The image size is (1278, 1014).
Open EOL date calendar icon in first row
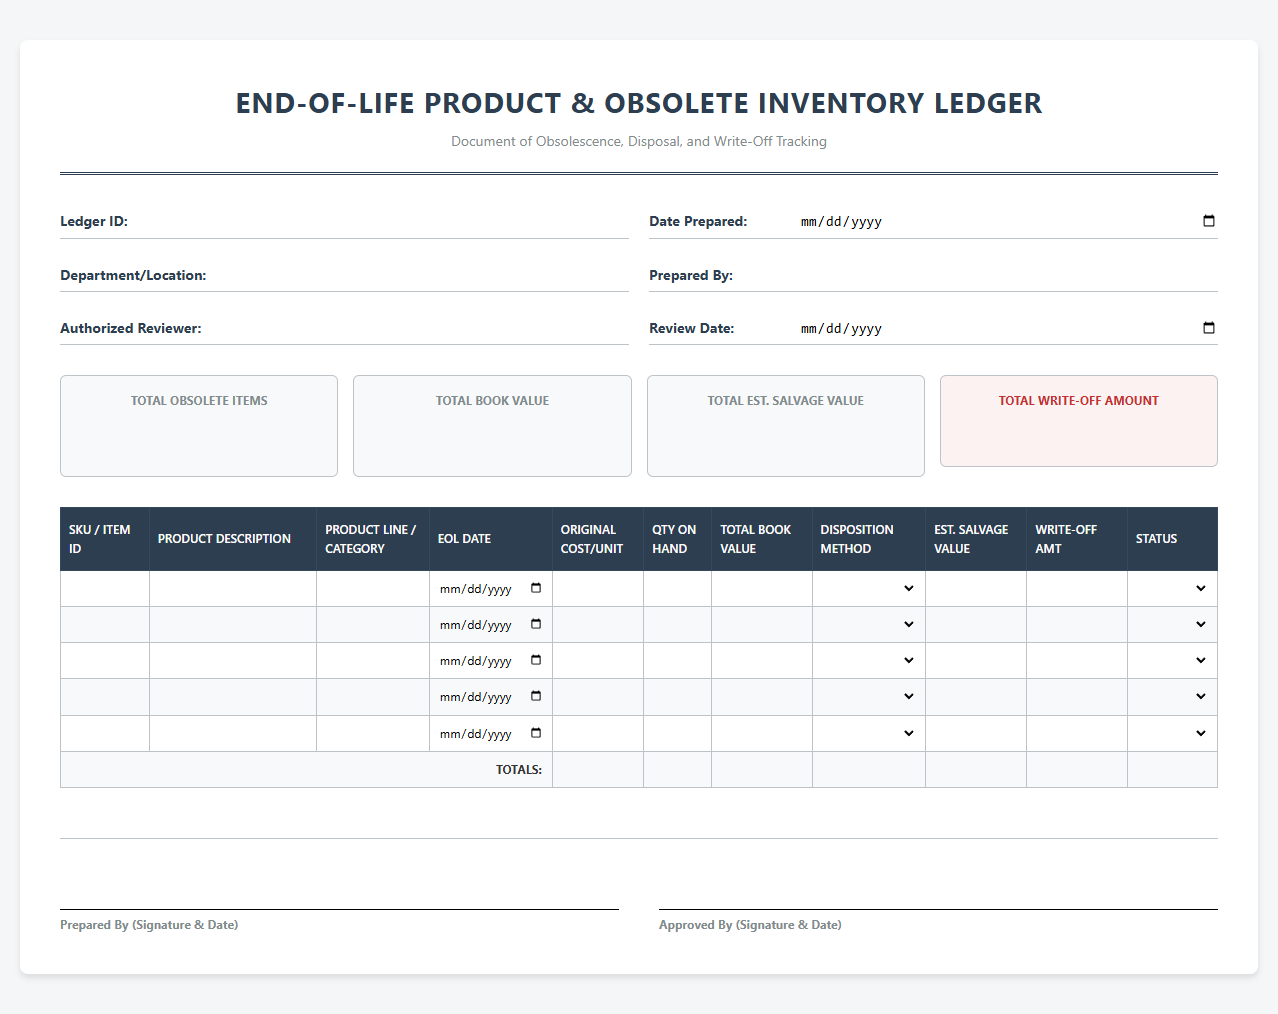click(536, 588)
